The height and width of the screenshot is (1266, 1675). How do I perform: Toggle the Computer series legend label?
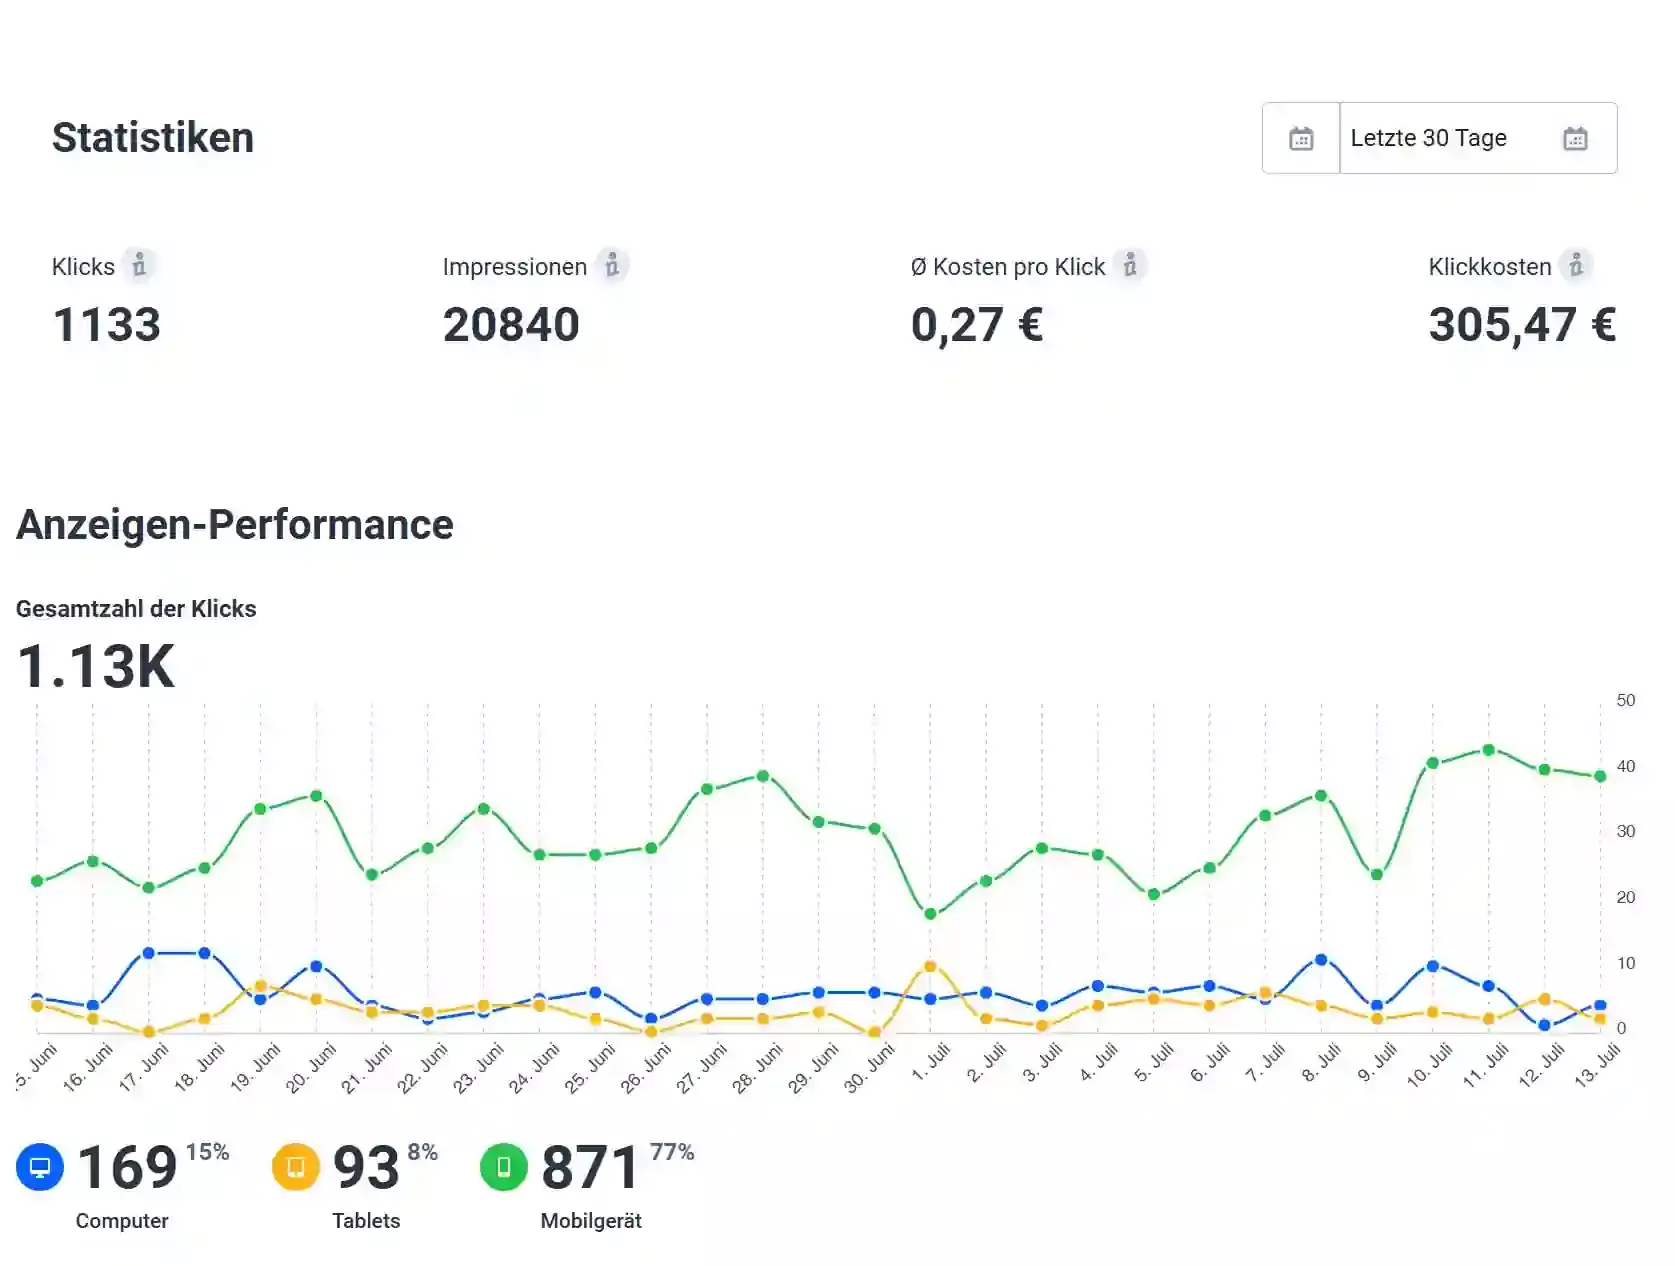coord(122,1221)
